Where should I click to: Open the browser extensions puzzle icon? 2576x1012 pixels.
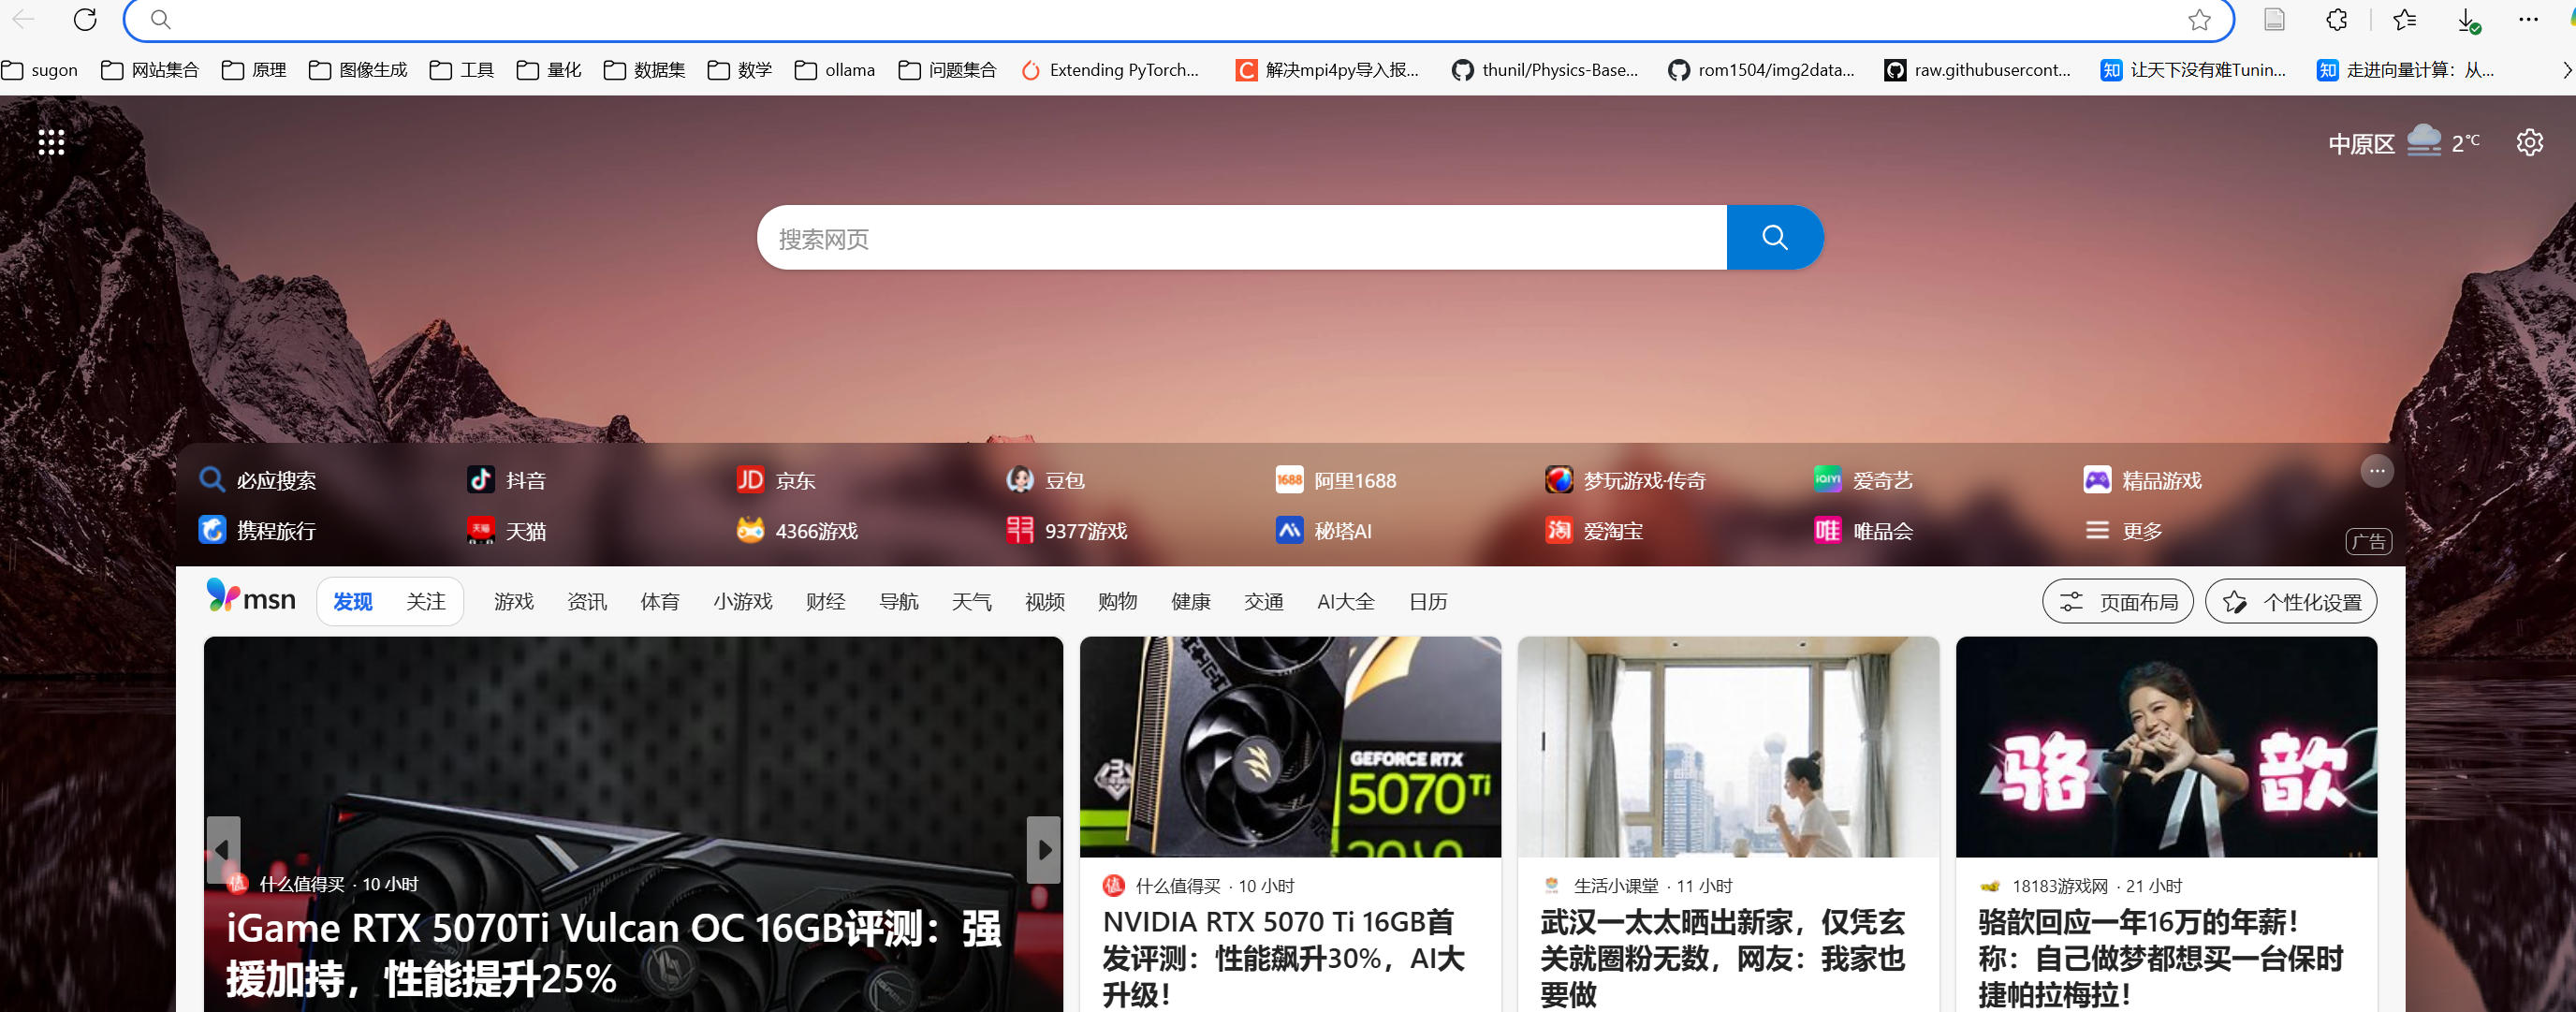click(2336, 19)
